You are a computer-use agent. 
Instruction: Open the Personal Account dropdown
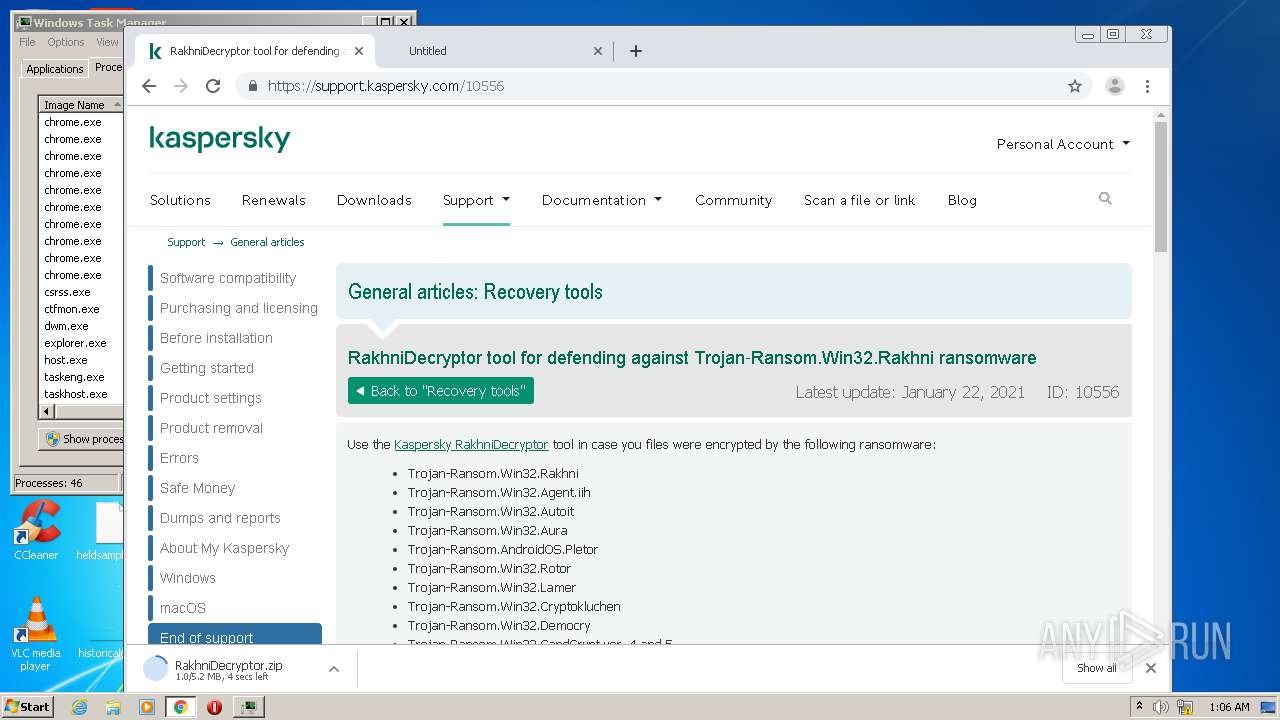[x=1063, y=144]
